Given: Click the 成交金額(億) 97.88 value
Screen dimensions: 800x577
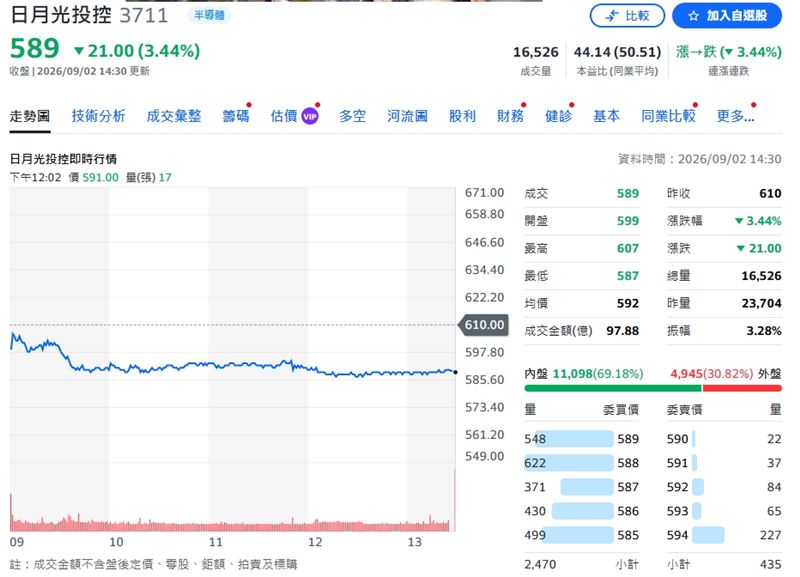Looking at the screenshot, I should coord(622,331).
